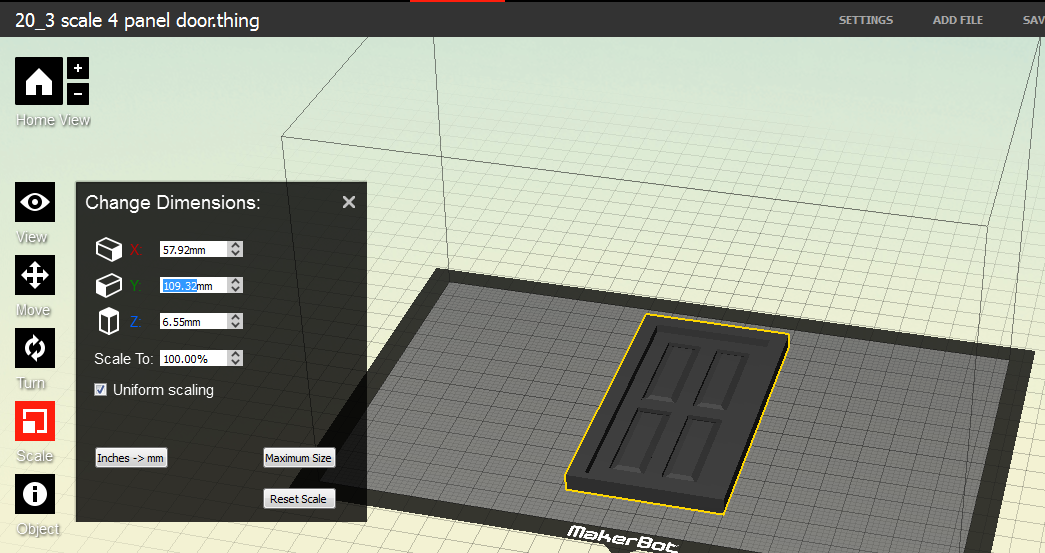The width and height of the screenshot is (1045, 553).
Task: Decrease the Z dimension value
Action: tap(235, 325)
